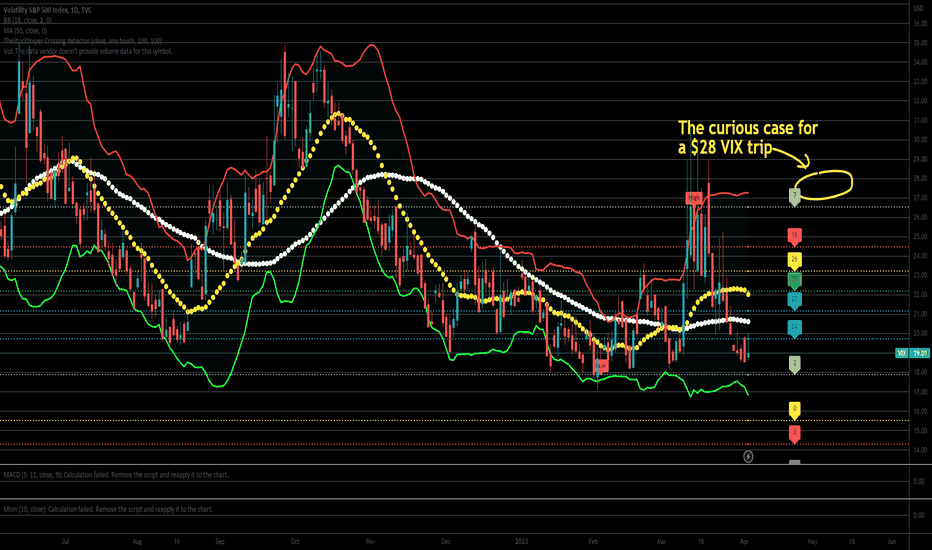
Task: Click the VIX 19.01 current price tag
Action: [912, 353]
